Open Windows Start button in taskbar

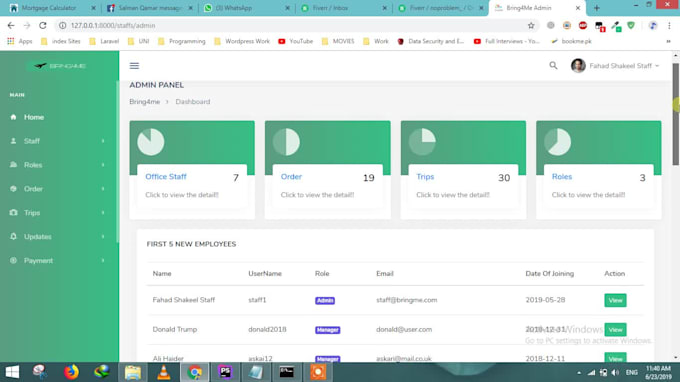coord(12,372)
